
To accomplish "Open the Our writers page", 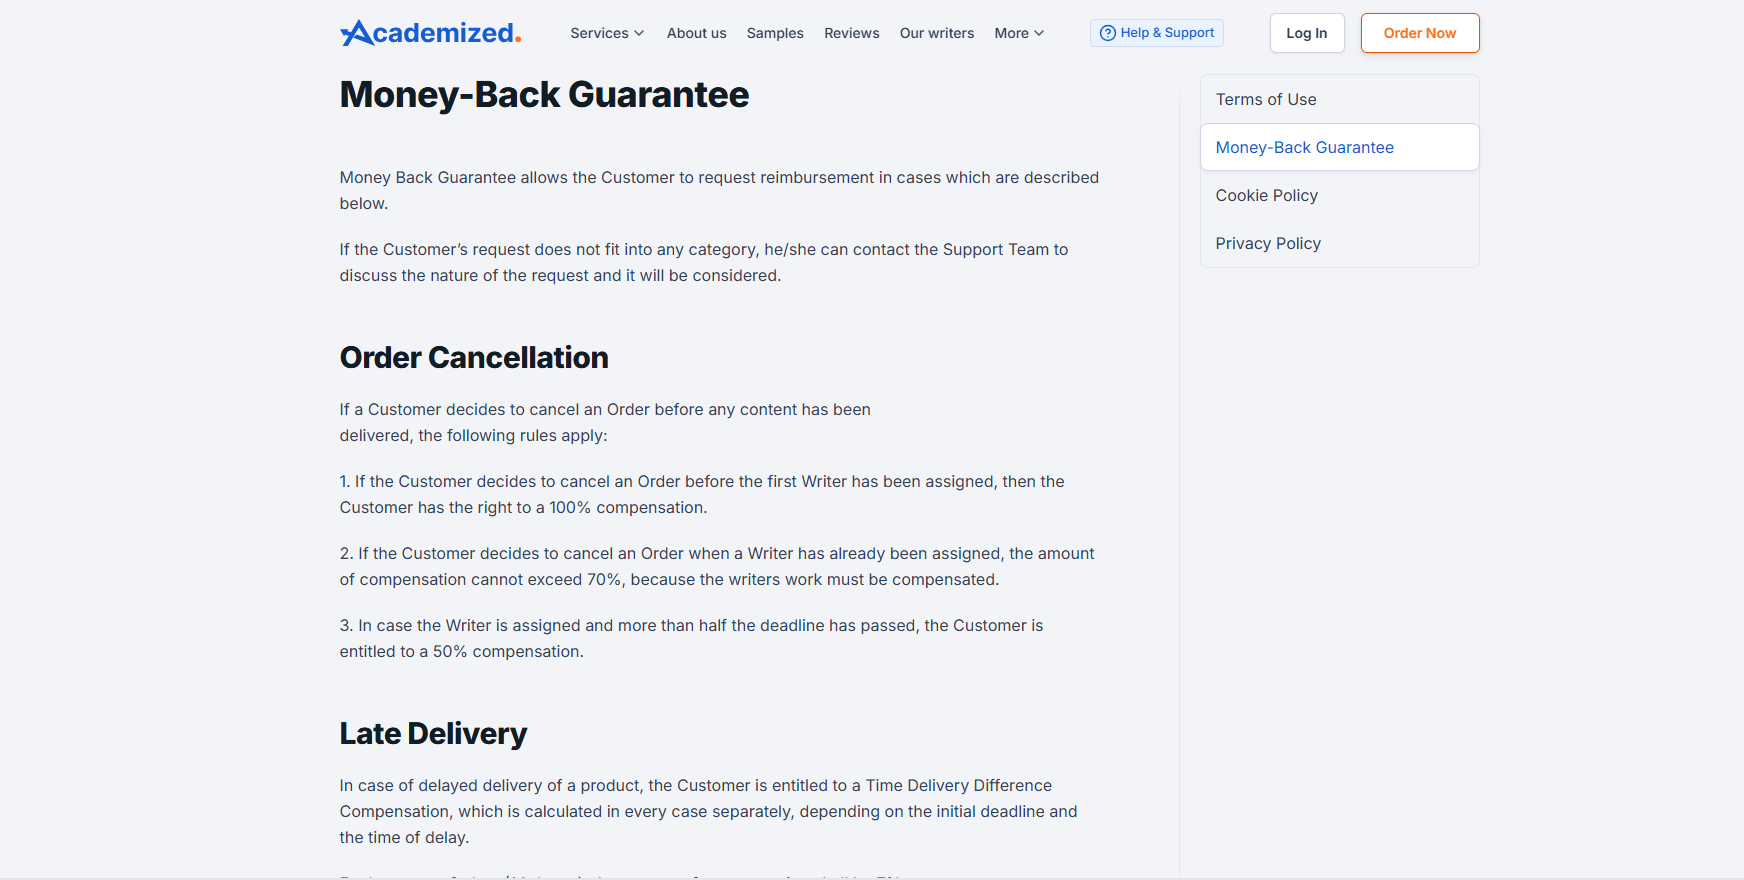I will click(936, 33).
